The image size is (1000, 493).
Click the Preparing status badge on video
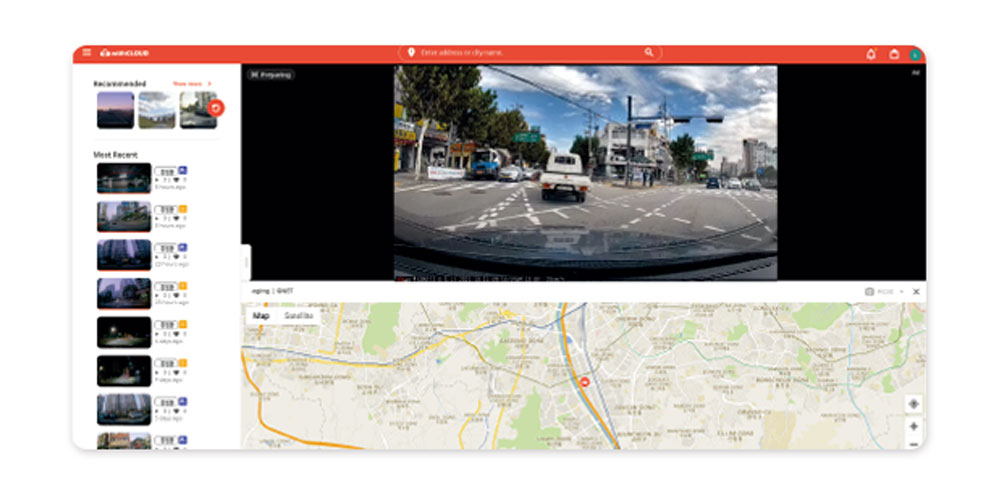(271, 75)
